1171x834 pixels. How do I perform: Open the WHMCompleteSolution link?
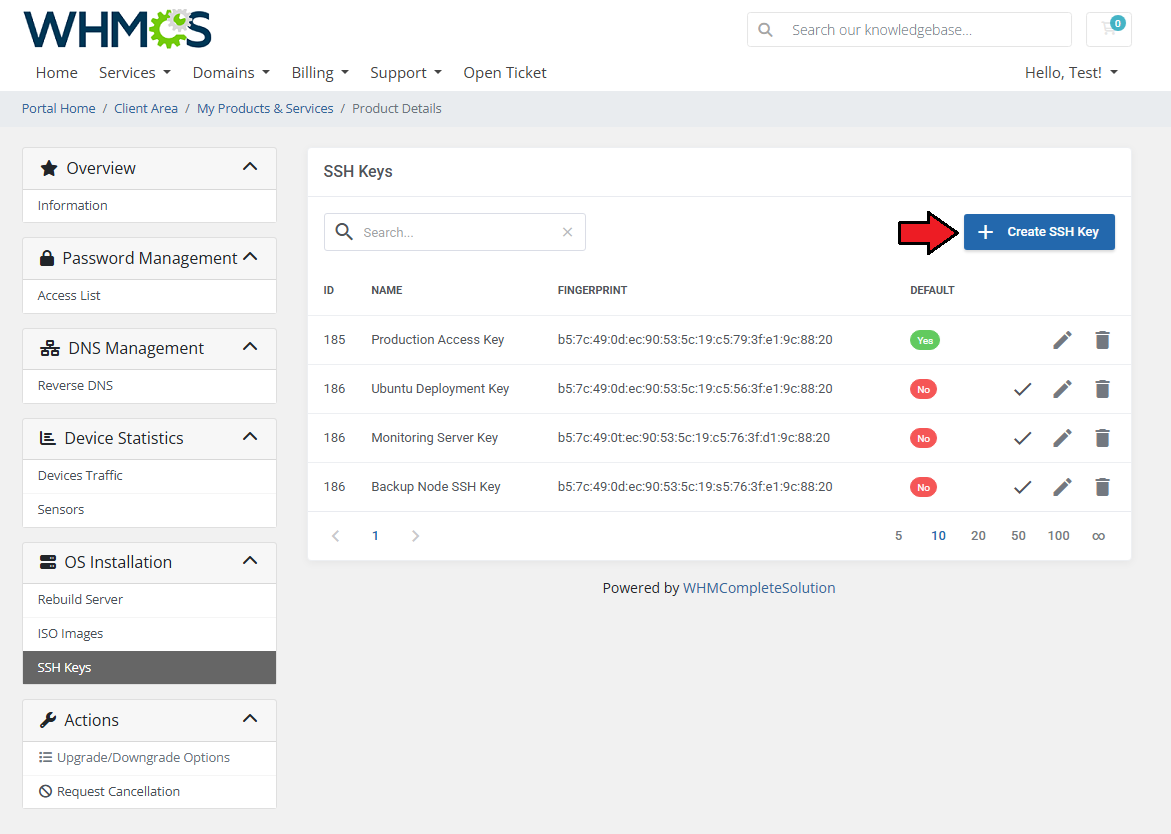click(759, 588)
